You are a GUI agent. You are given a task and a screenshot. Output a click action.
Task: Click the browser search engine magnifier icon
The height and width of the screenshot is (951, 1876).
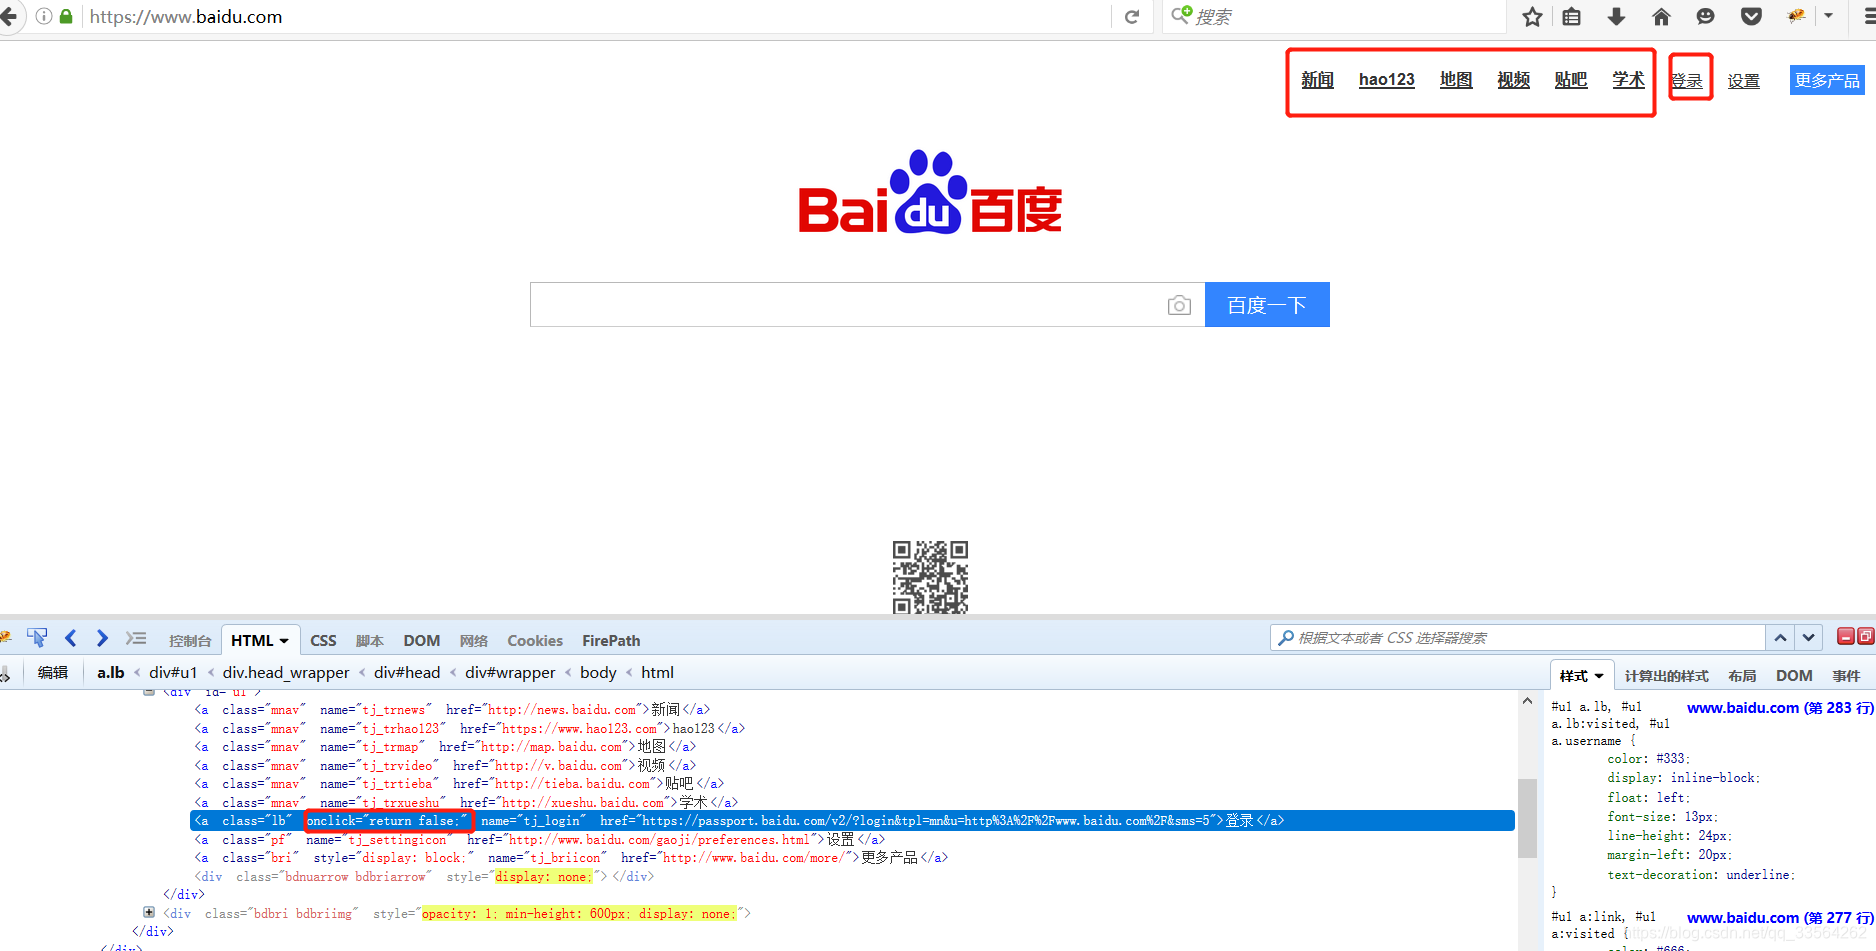pos(1181,15)
